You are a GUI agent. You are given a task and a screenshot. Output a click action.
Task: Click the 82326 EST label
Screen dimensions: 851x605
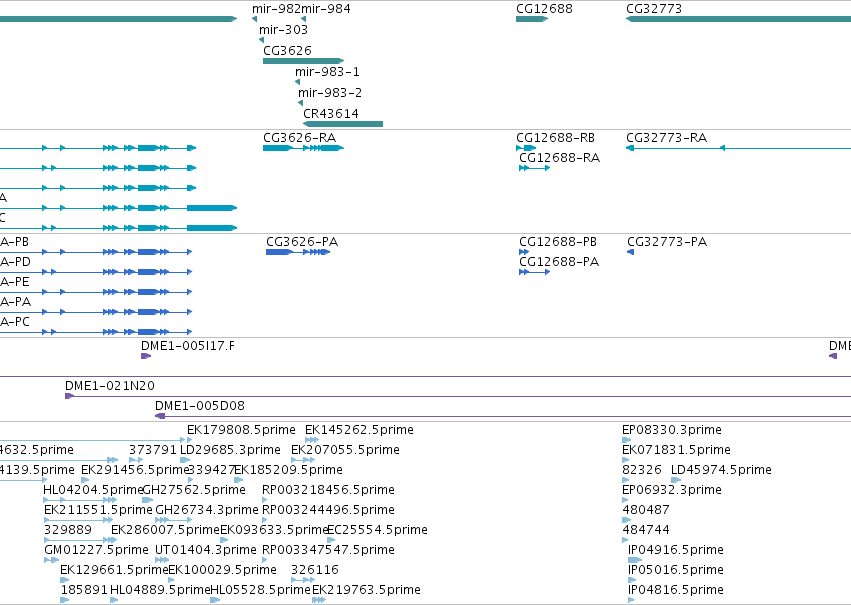[642, 470]
